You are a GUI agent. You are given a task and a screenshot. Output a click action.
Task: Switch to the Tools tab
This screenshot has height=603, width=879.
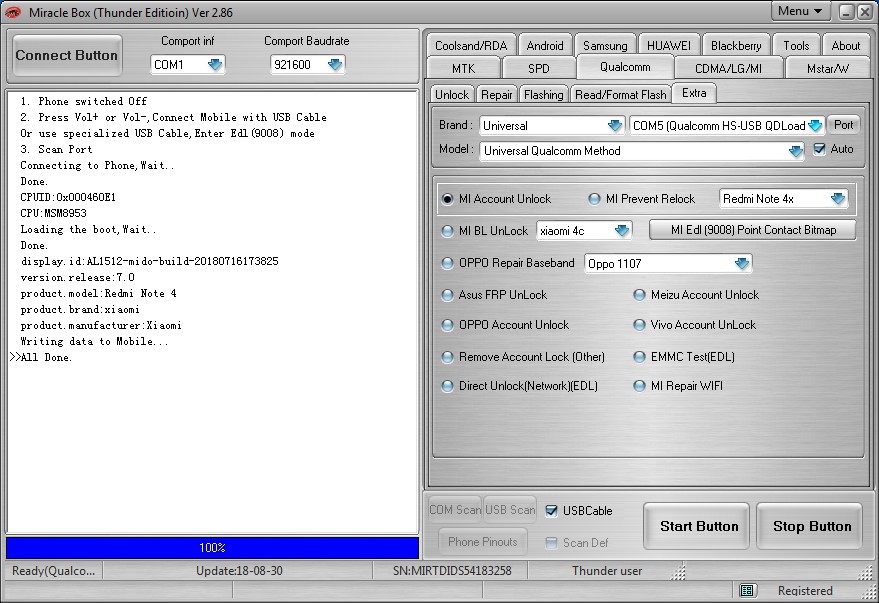click(796, 46)
